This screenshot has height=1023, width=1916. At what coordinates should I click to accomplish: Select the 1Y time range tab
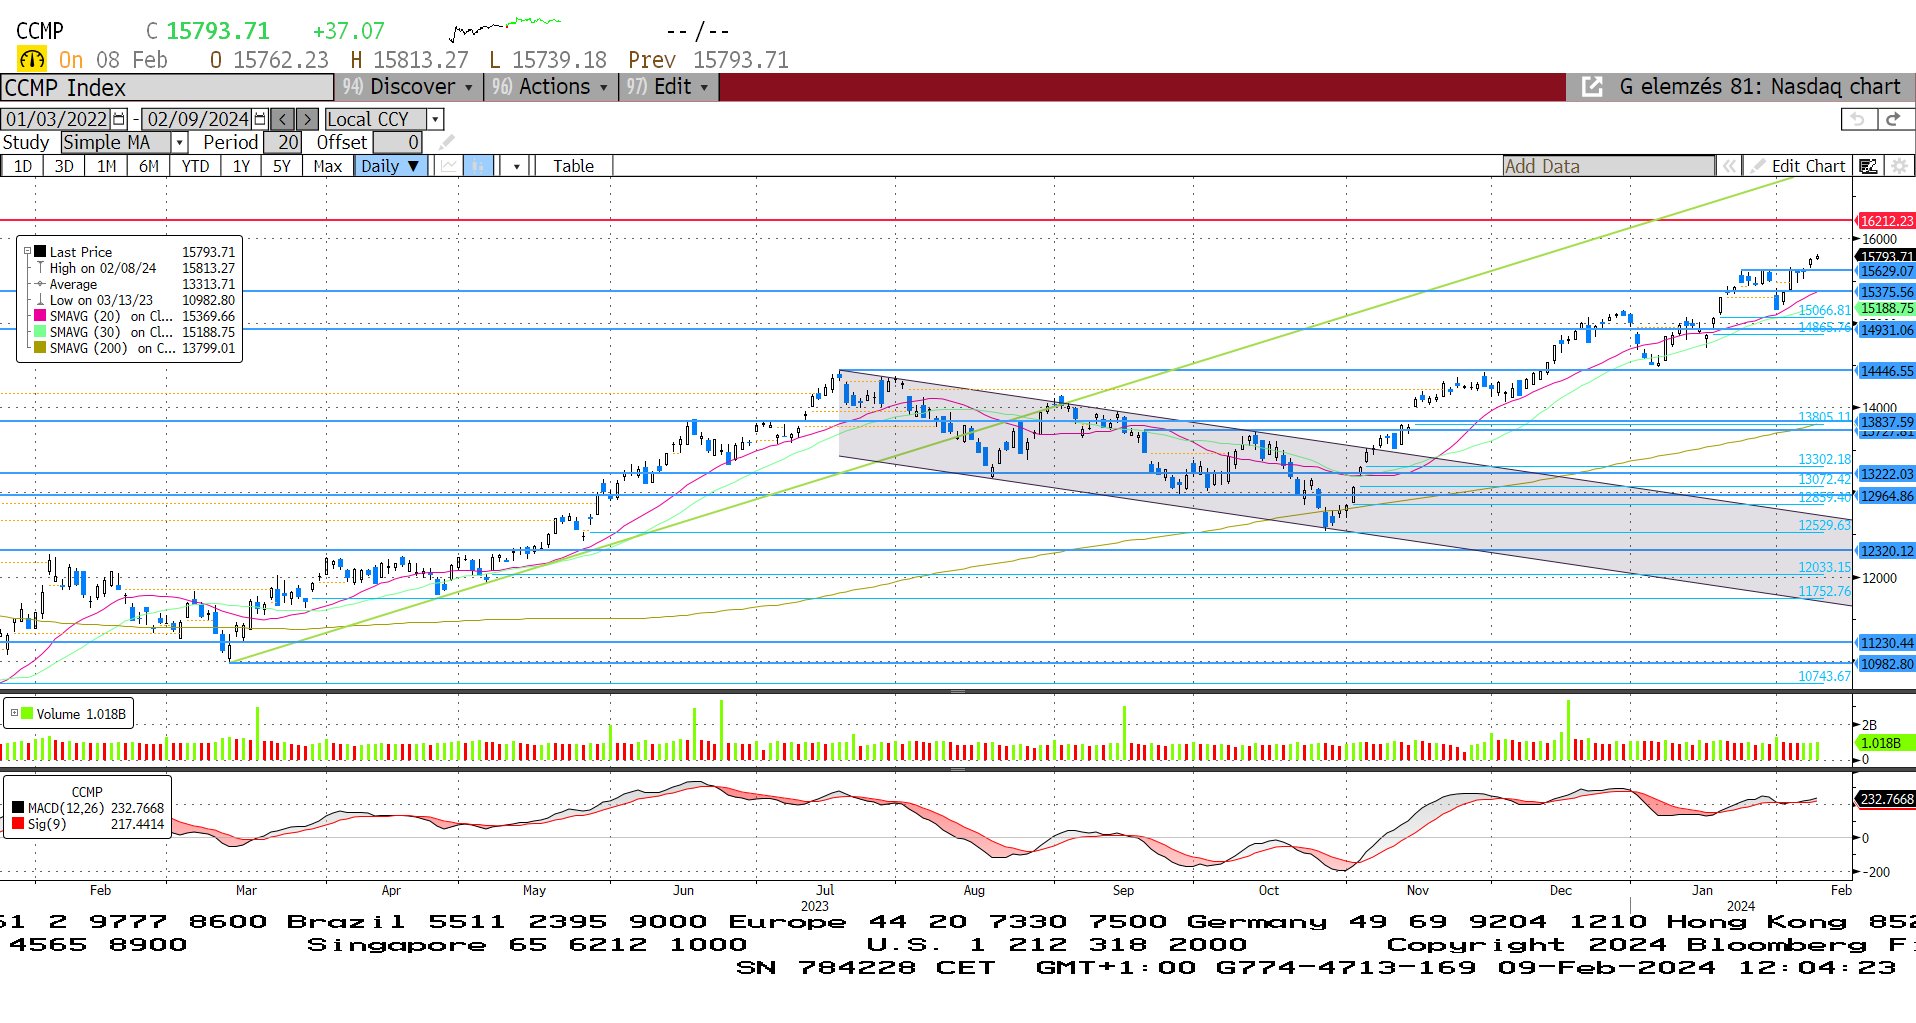[x=241, y=166]
